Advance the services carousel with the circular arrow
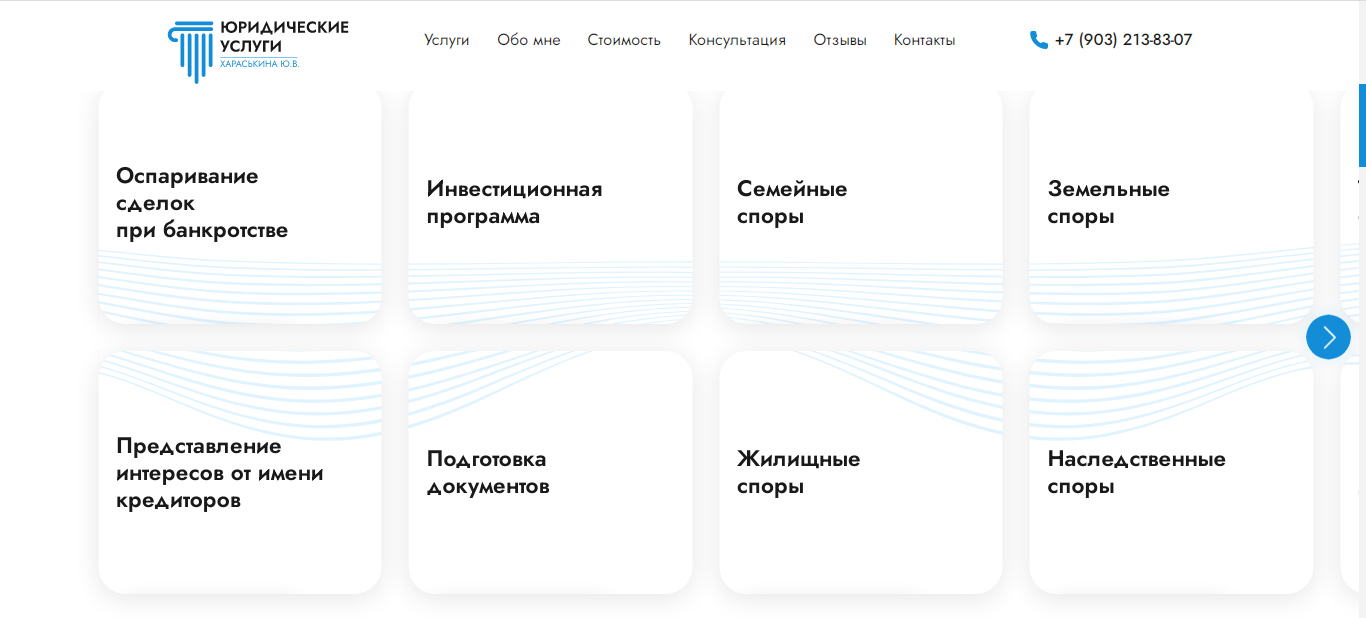This screenshot has width=1366, height=618. (1328, 337)
